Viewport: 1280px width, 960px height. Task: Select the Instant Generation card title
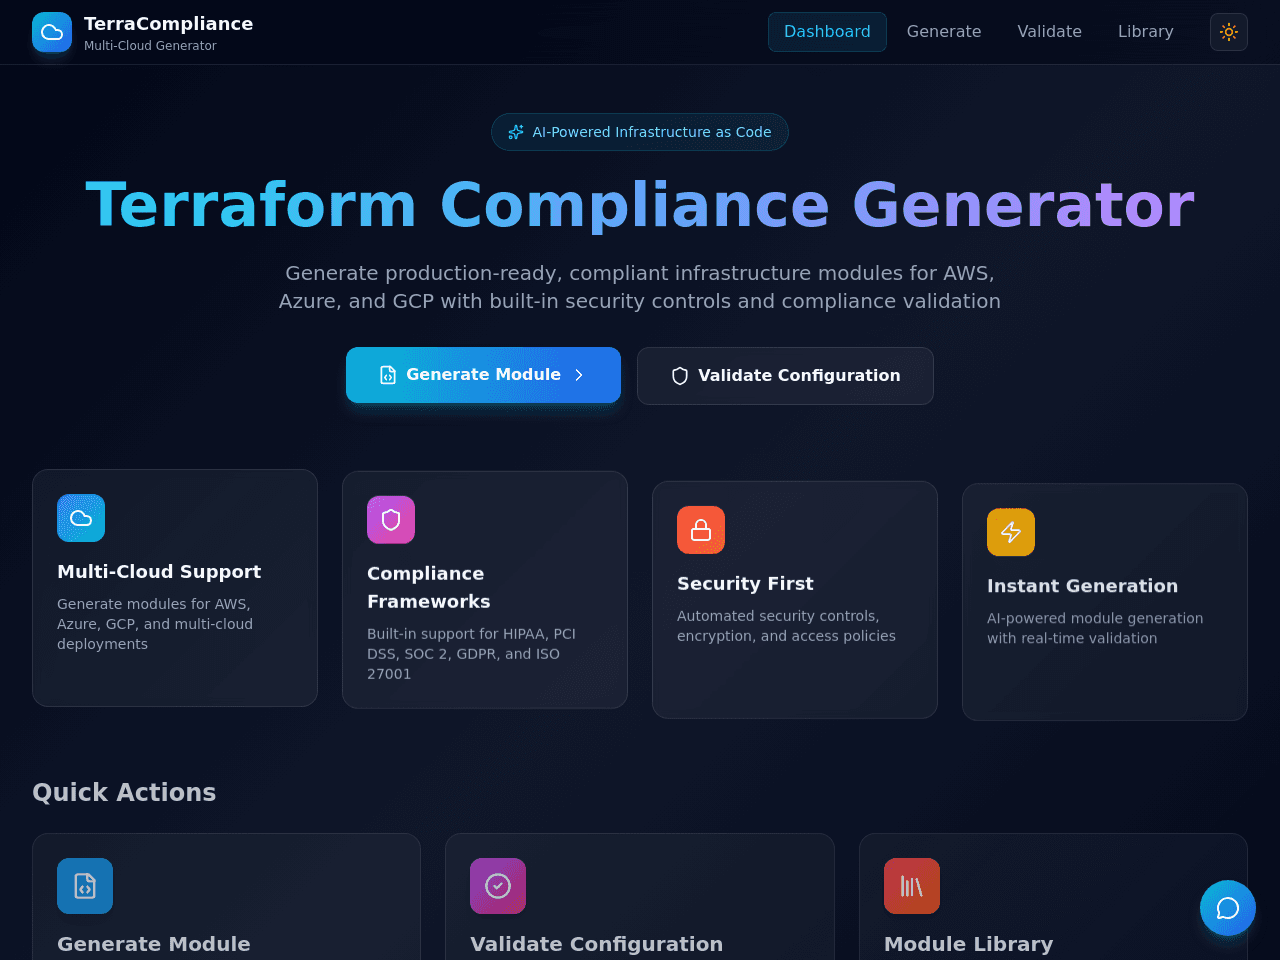[x=1082, y=586]
